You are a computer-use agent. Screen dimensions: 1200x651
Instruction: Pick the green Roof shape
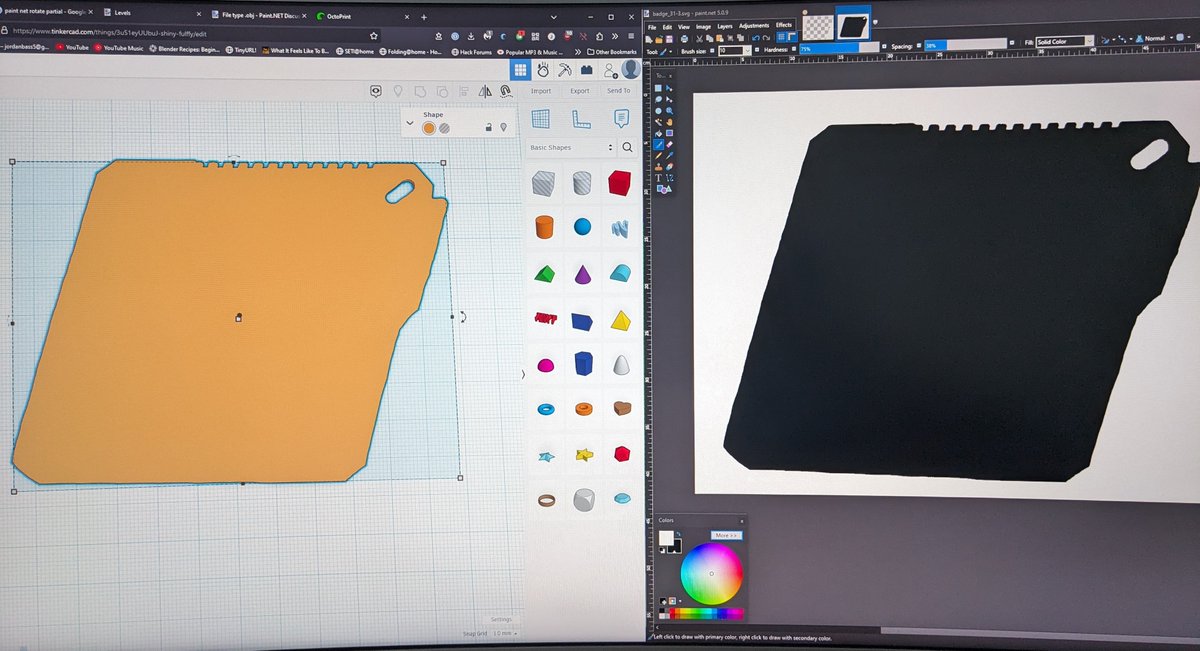pos(544,273)
